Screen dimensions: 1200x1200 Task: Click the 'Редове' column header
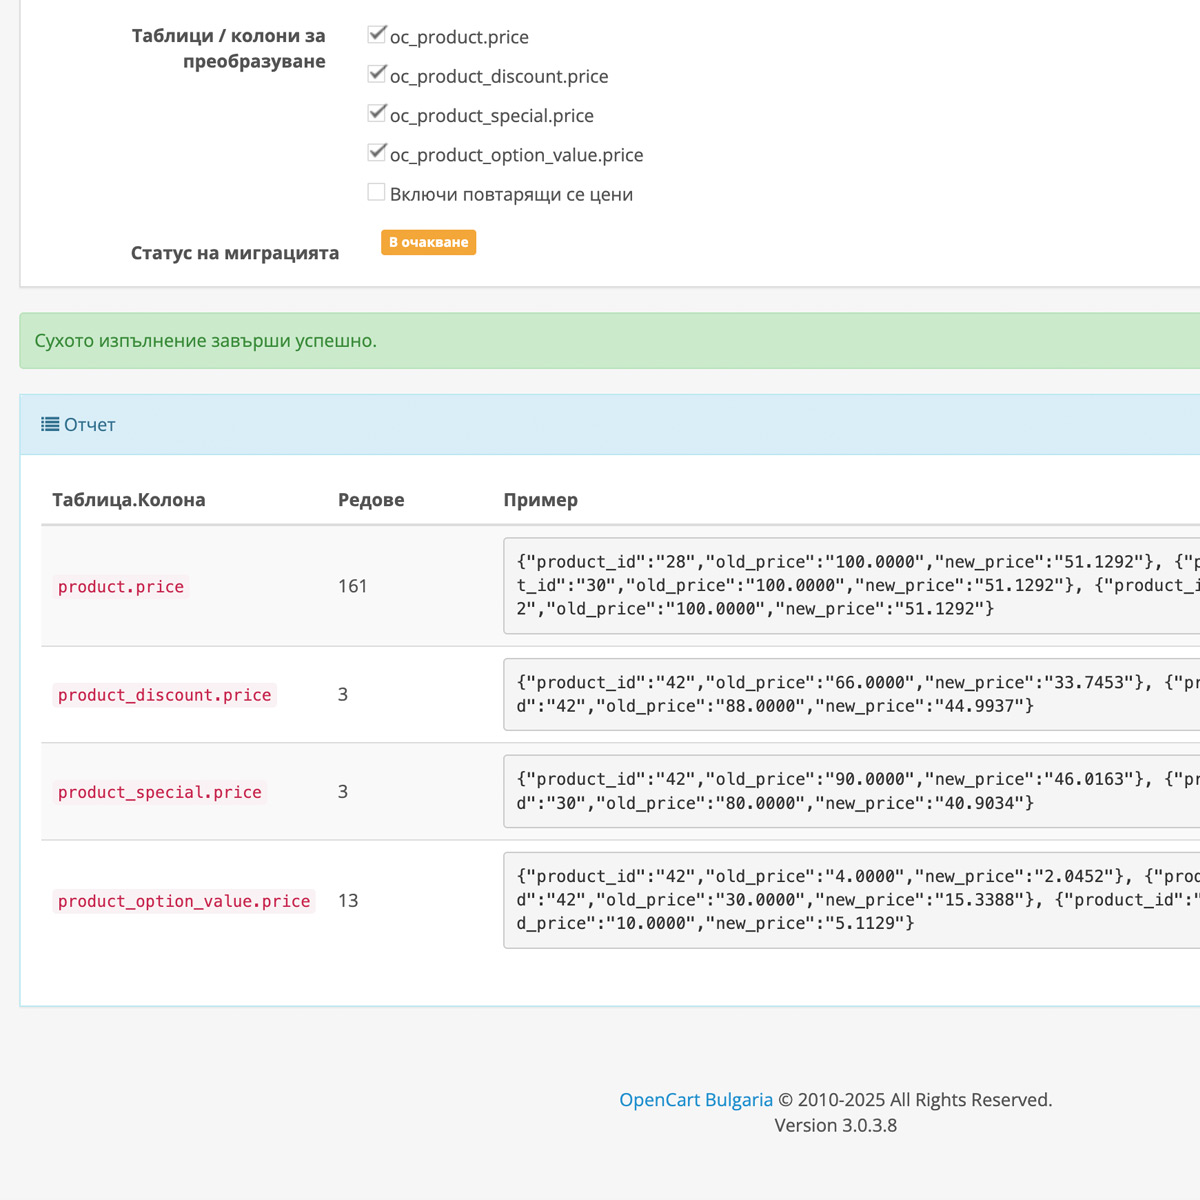coord(371,500)
